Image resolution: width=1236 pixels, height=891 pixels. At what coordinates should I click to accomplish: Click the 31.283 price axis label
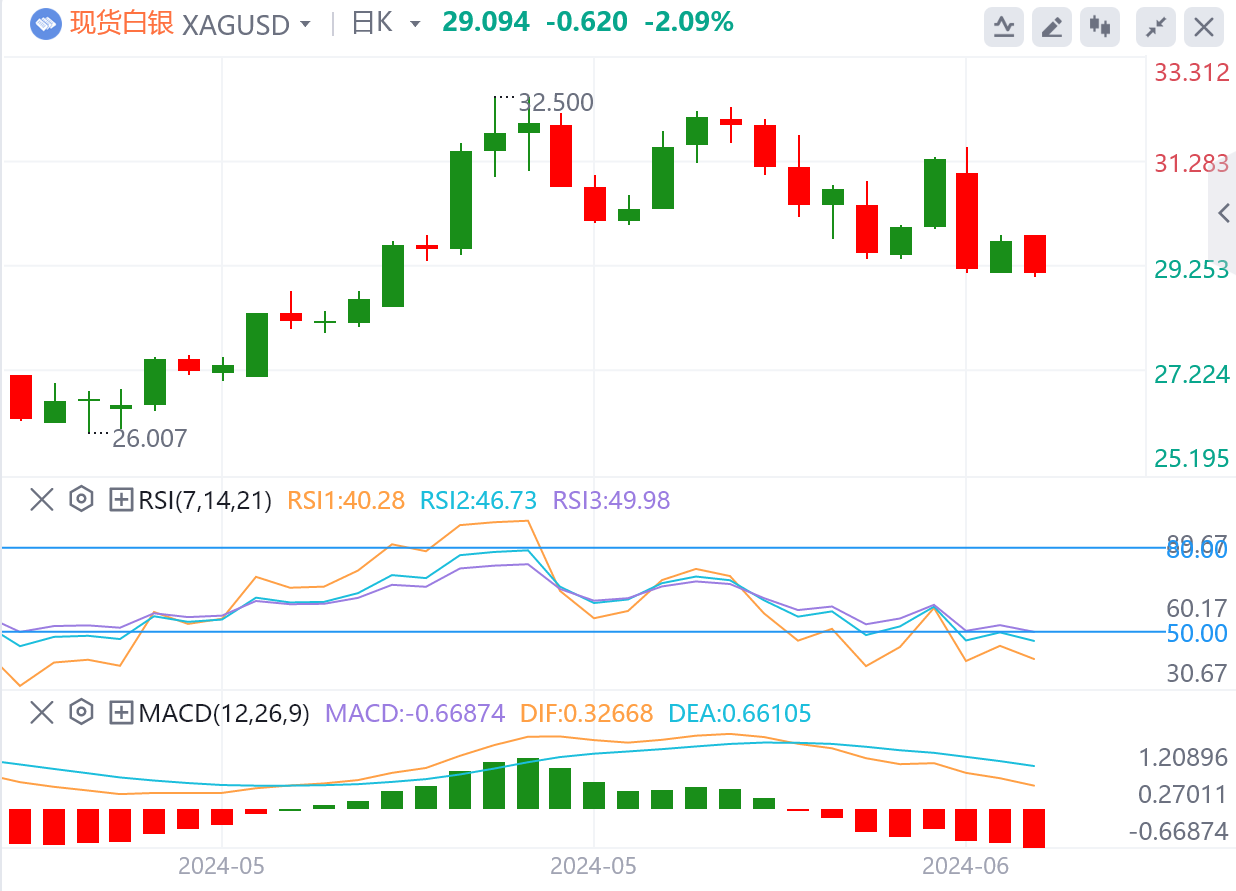click(1192, 164)
